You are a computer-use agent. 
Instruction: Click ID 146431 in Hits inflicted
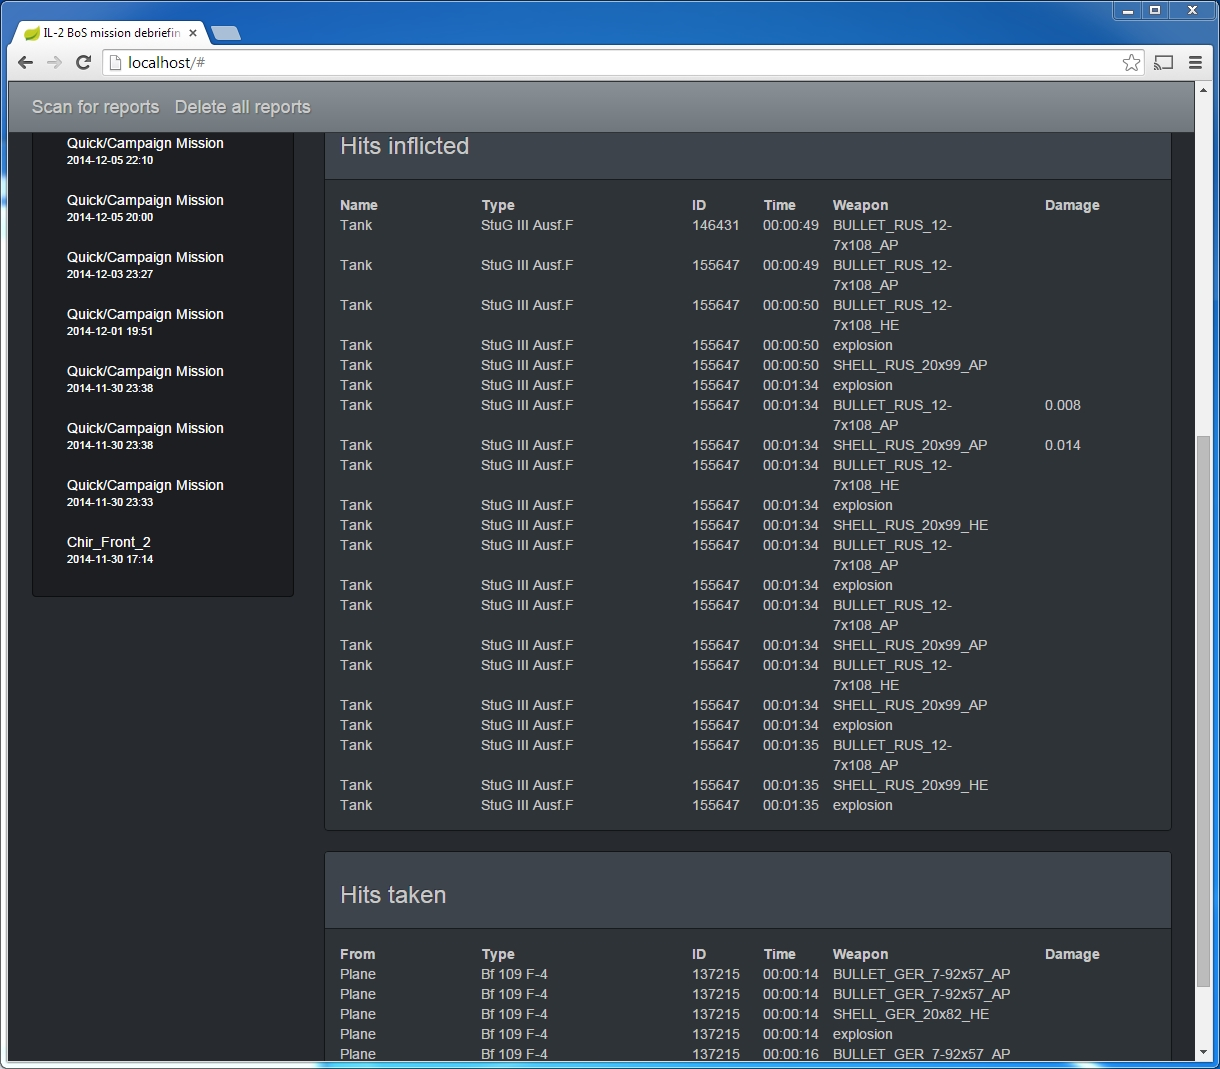(x=716, y=225)
